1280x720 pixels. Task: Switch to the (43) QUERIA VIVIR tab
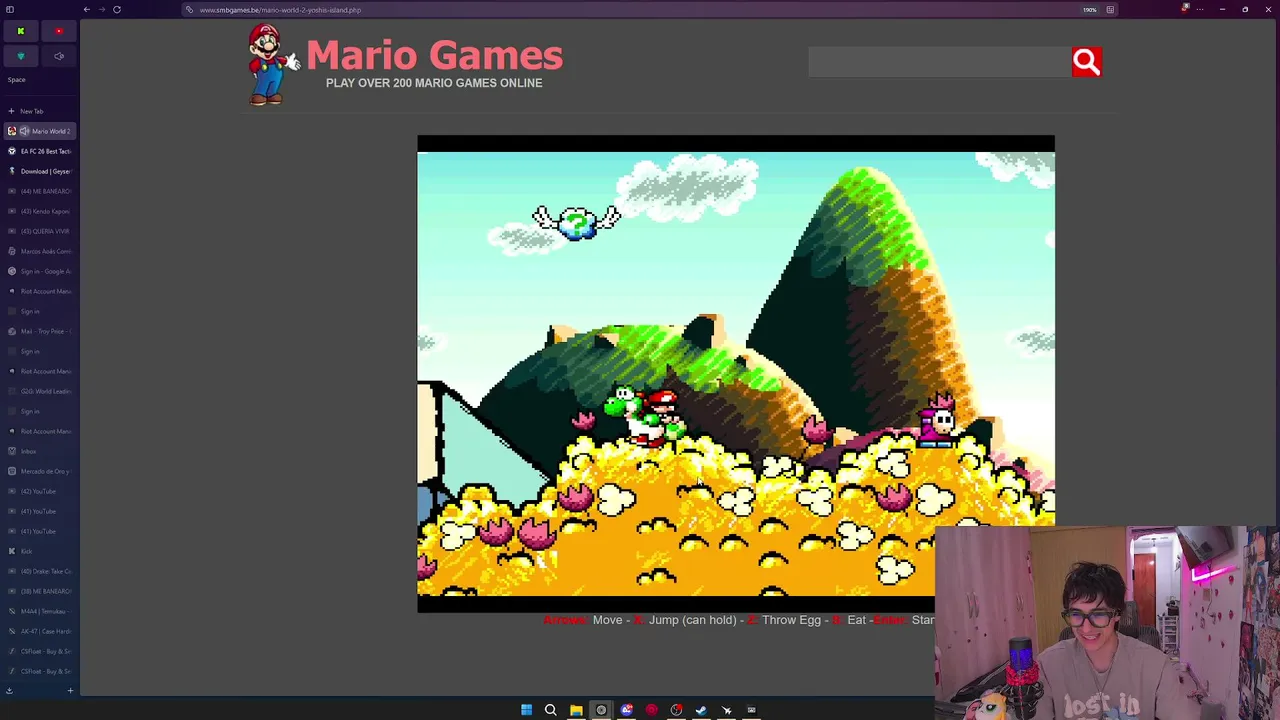pos(40,231)
